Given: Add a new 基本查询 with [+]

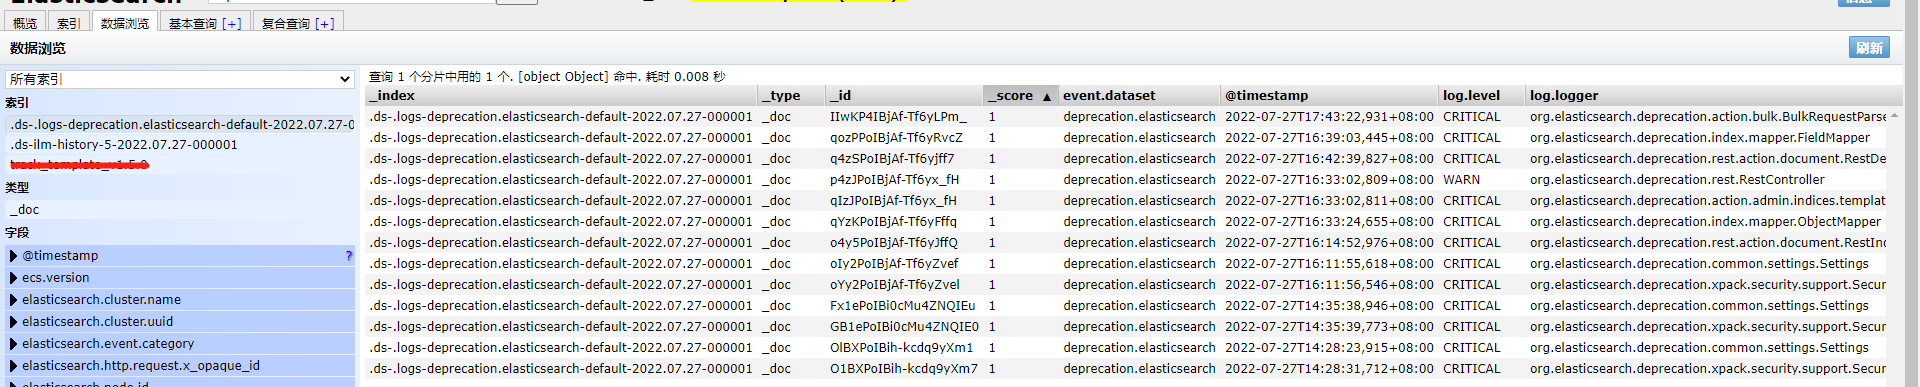Looking at the screenshot, I should (232, 23).
